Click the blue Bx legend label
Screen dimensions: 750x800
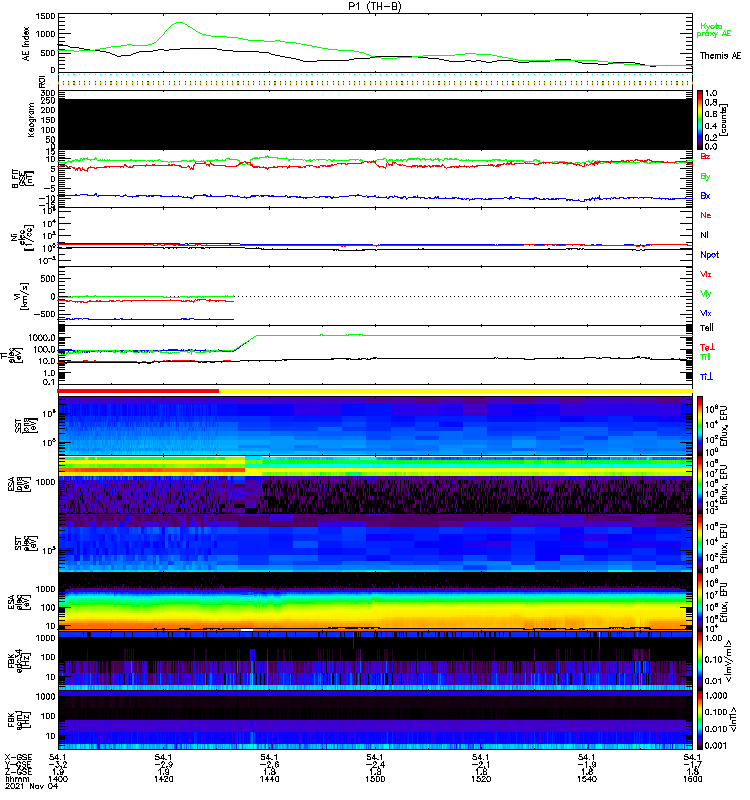coord(705,196)
